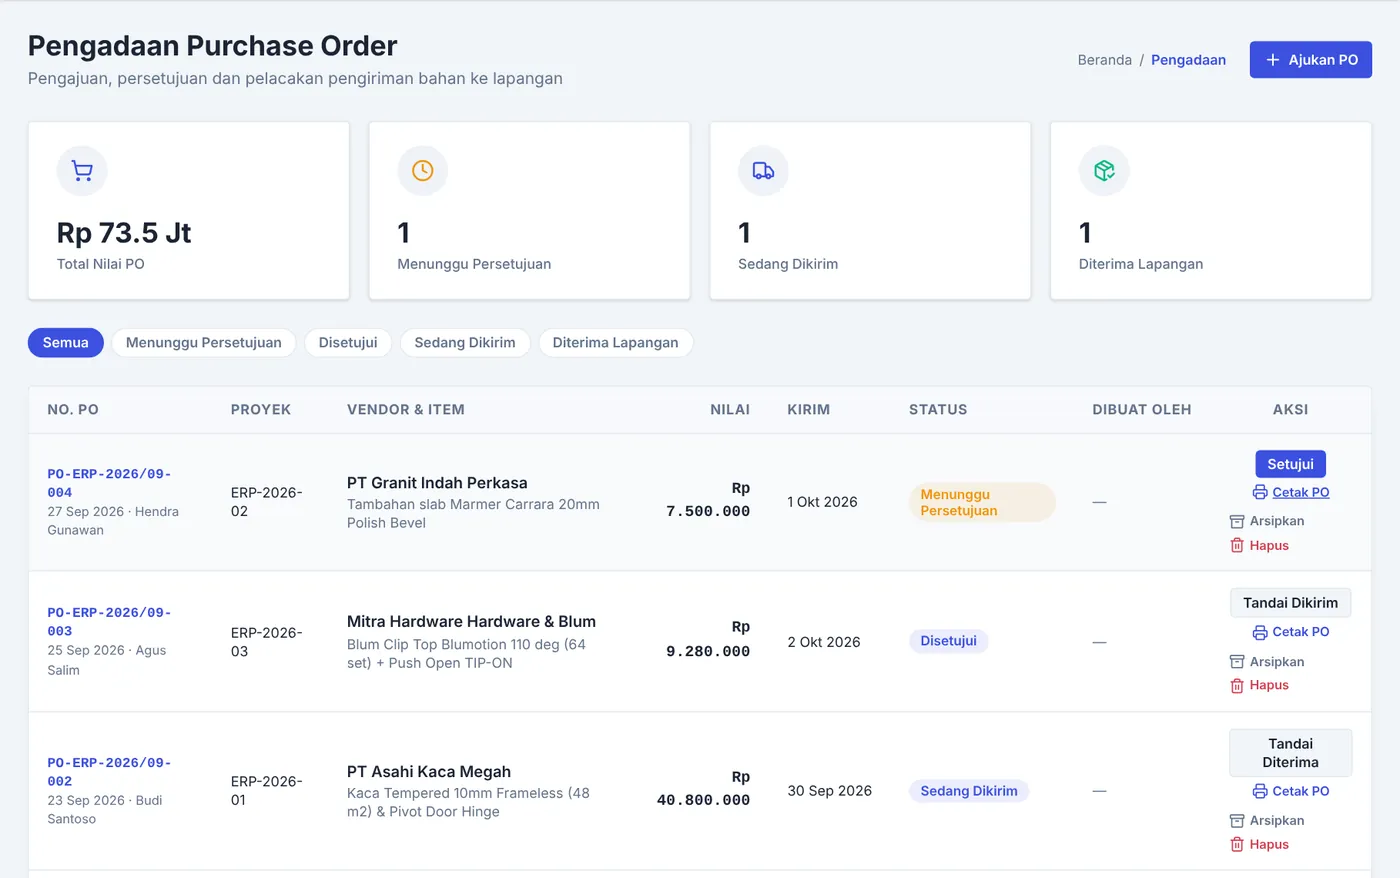This screenshot has height=878, width=1400.
Task: Click the PROYEK column header
Action: (261, 410)
